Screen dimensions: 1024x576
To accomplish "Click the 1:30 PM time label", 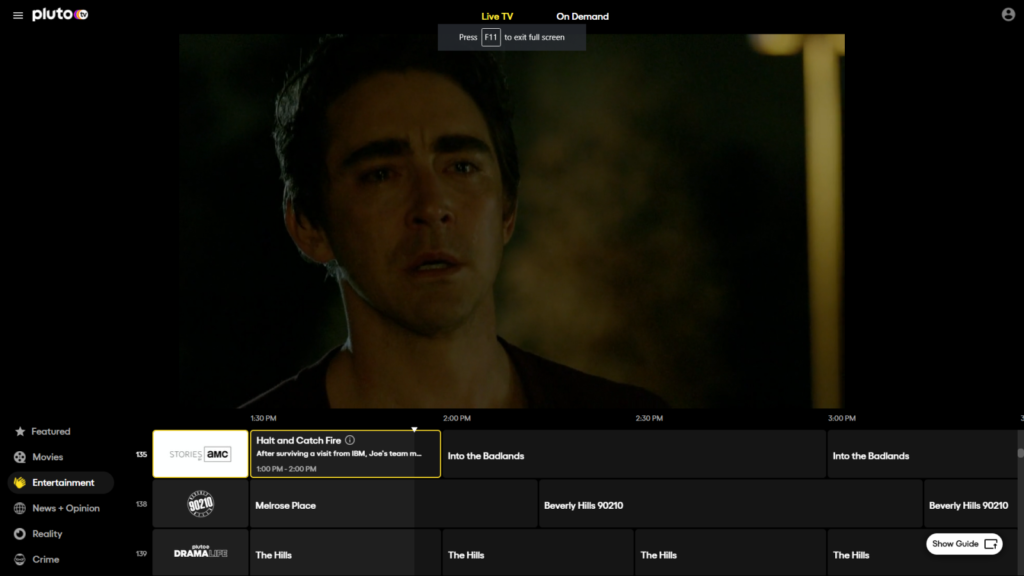I will click(264, 418).
